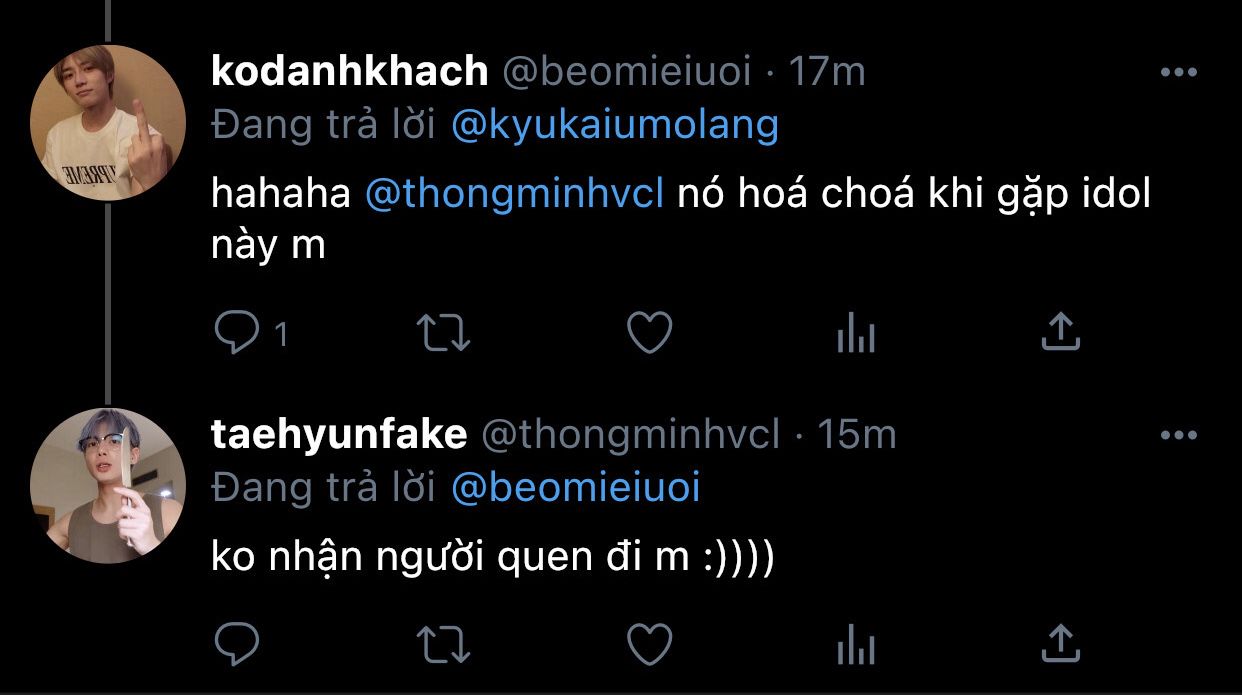View analytics for kodanhkhach's tweet
Viewport: 1242px width, 695px height.
click(x=856, y=335)
